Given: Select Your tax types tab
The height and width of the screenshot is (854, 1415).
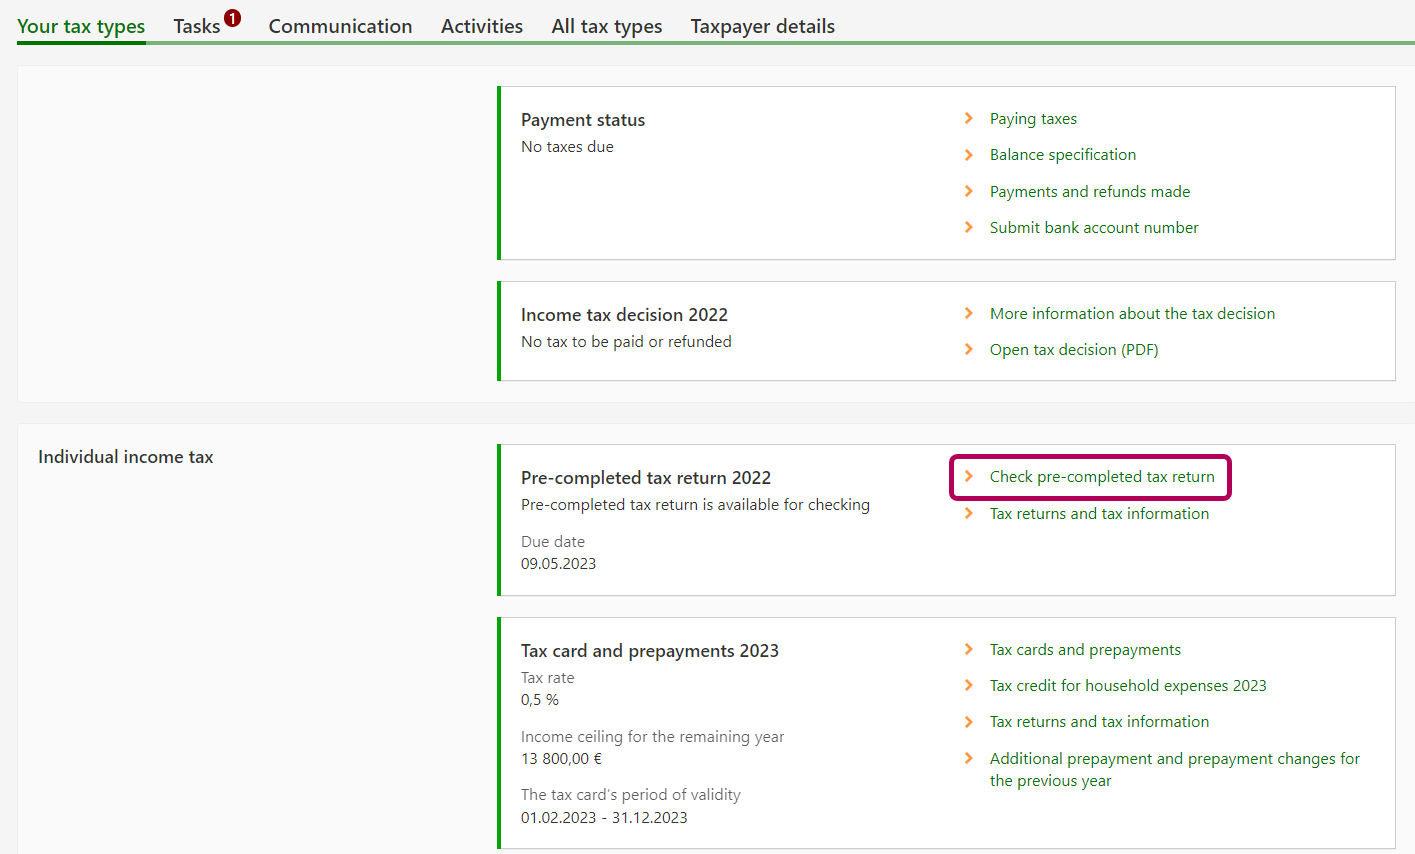Looking at the screenshot, I should tap(81, 26).
